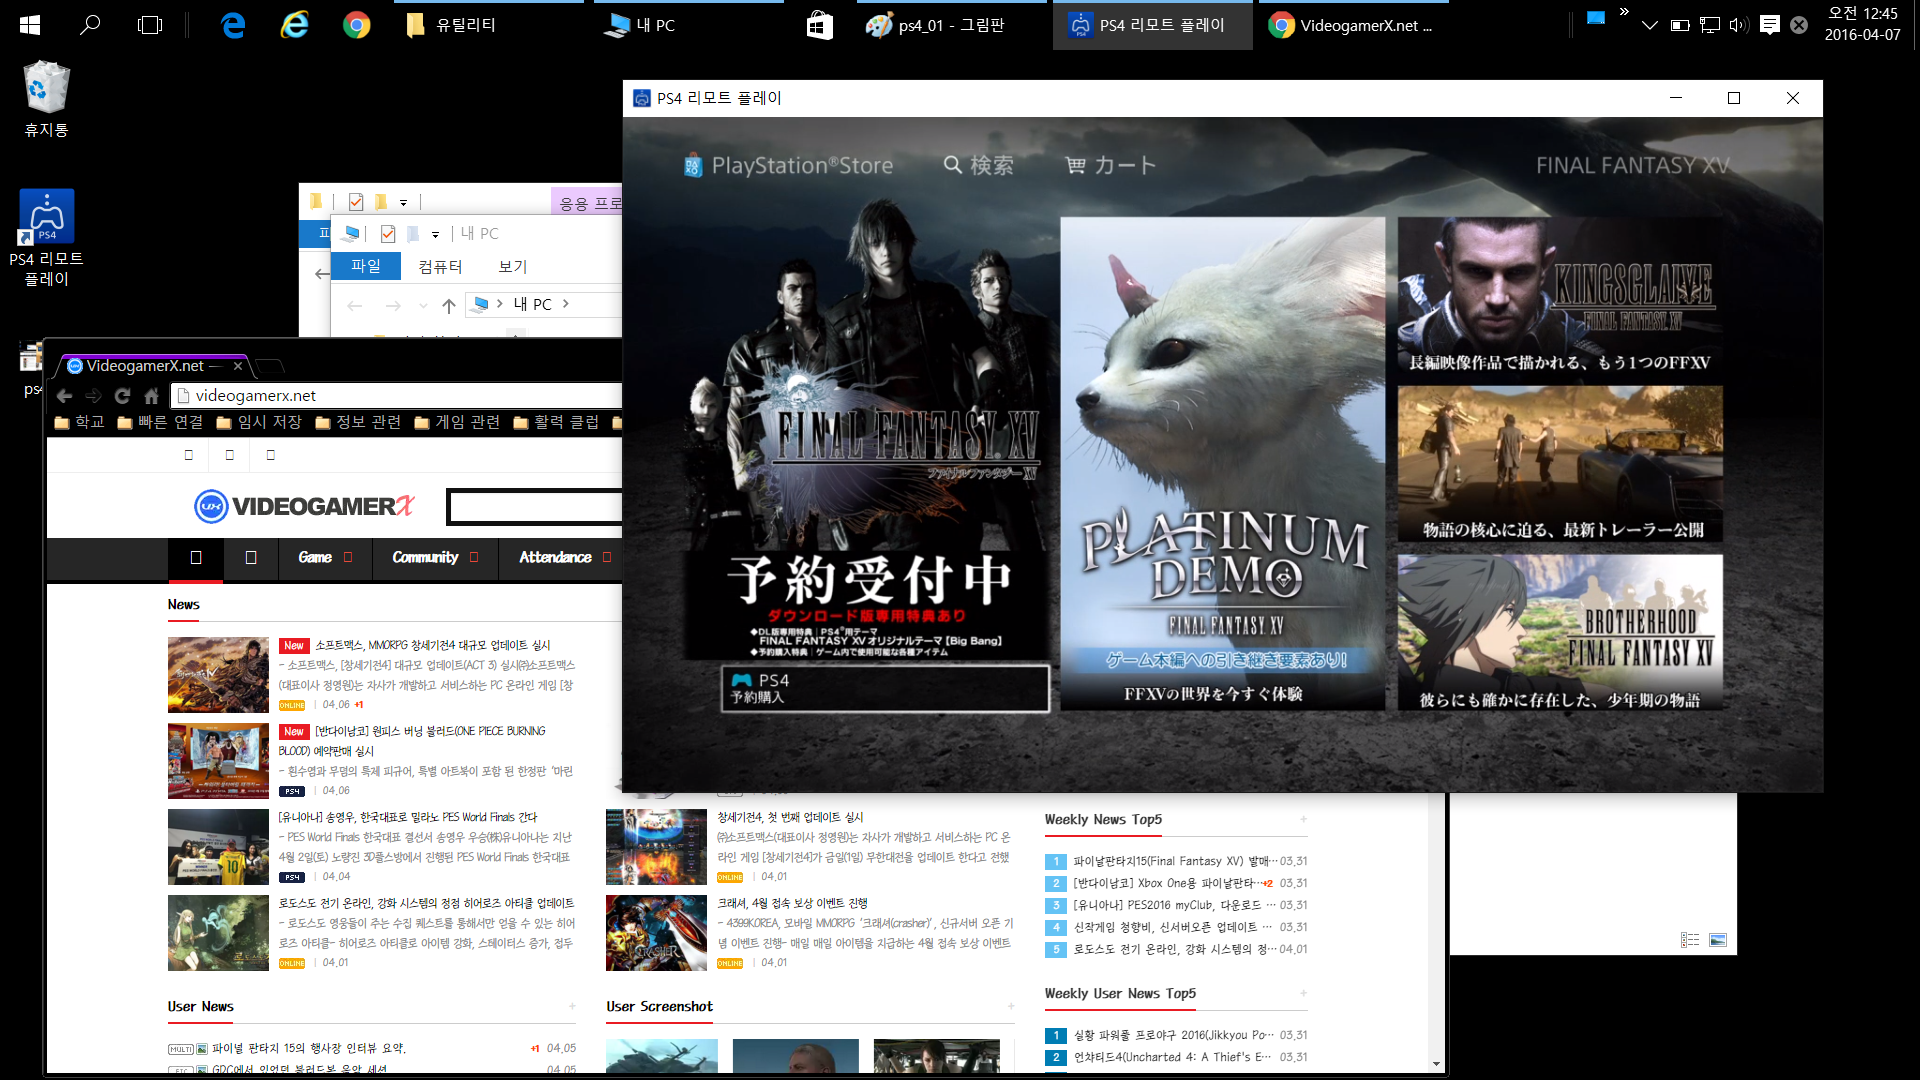
Task: Open the Action Center notification icon
Action: click(1769, 25)
